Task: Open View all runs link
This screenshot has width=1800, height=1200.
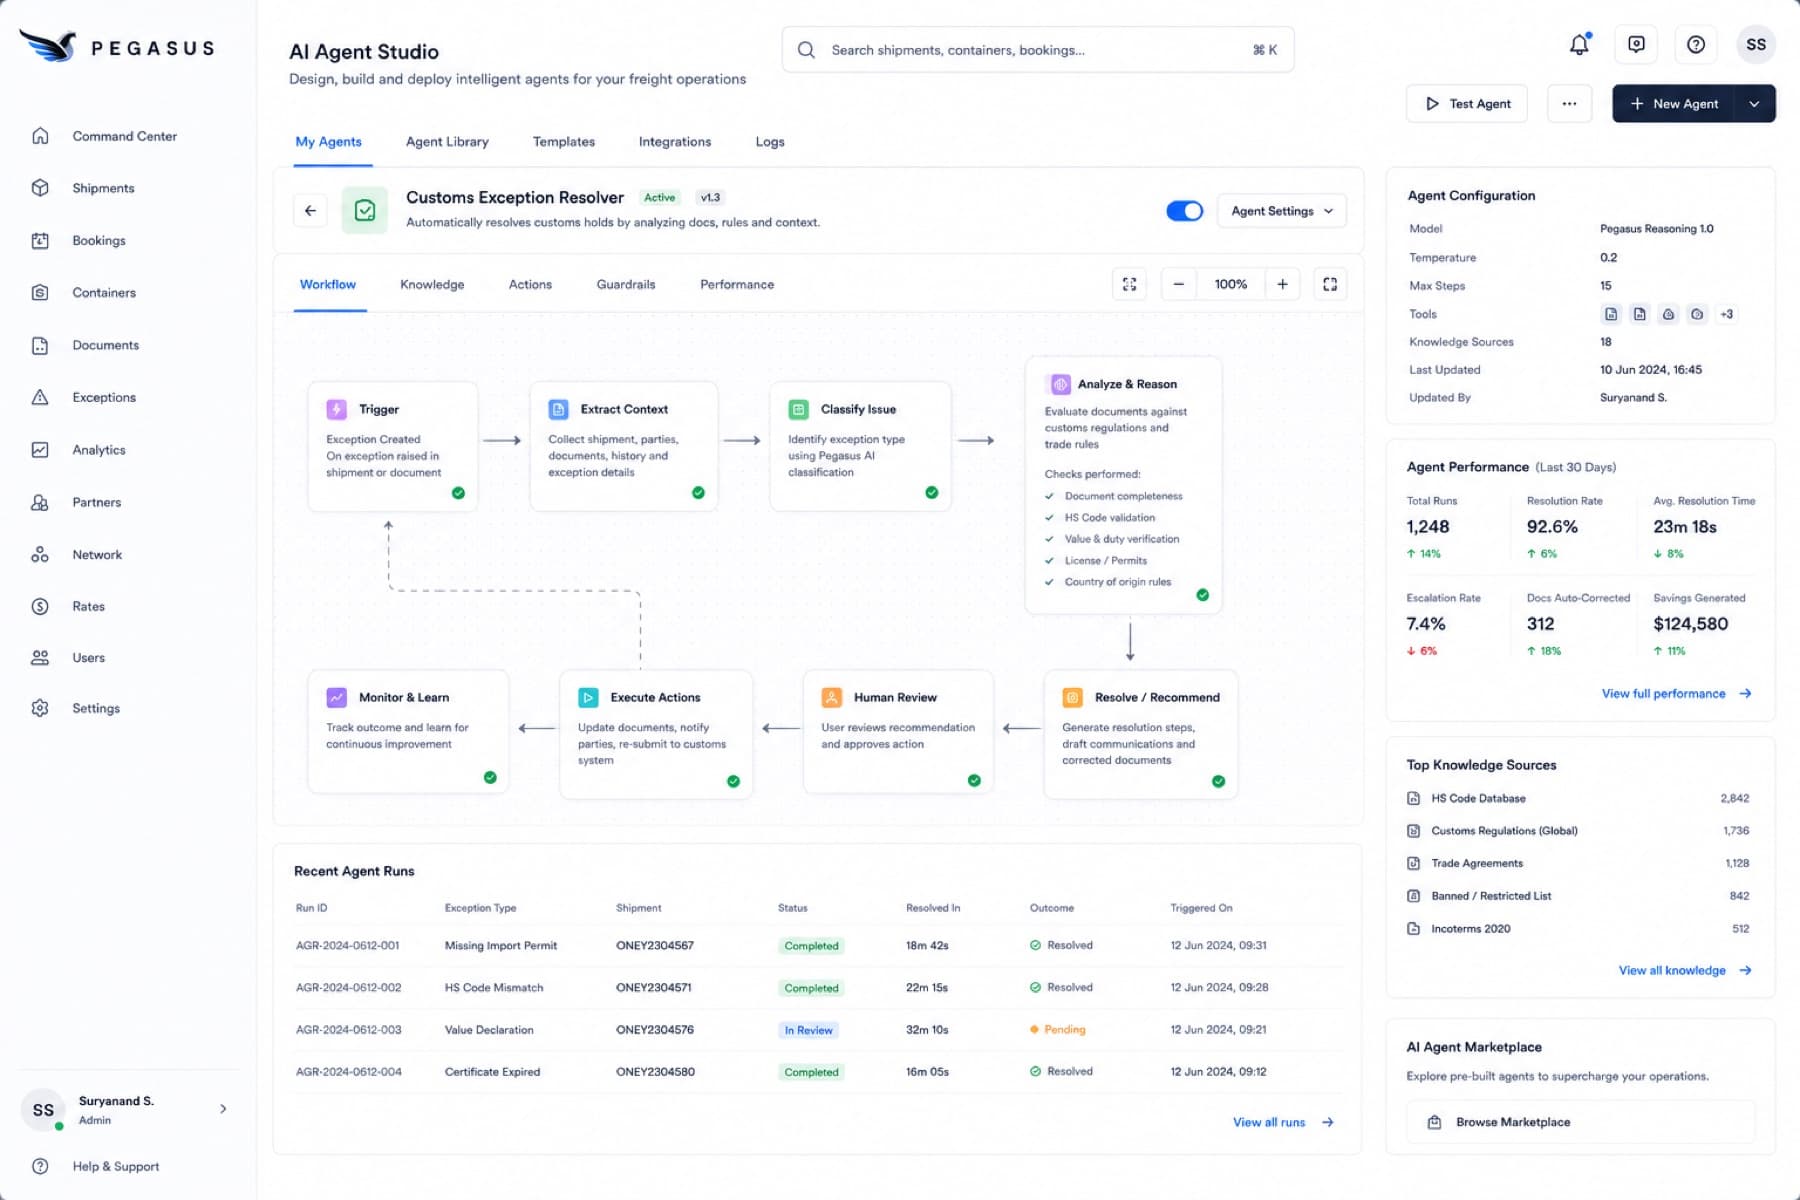Action: pyautogui.click(x=1283, y=1123)
